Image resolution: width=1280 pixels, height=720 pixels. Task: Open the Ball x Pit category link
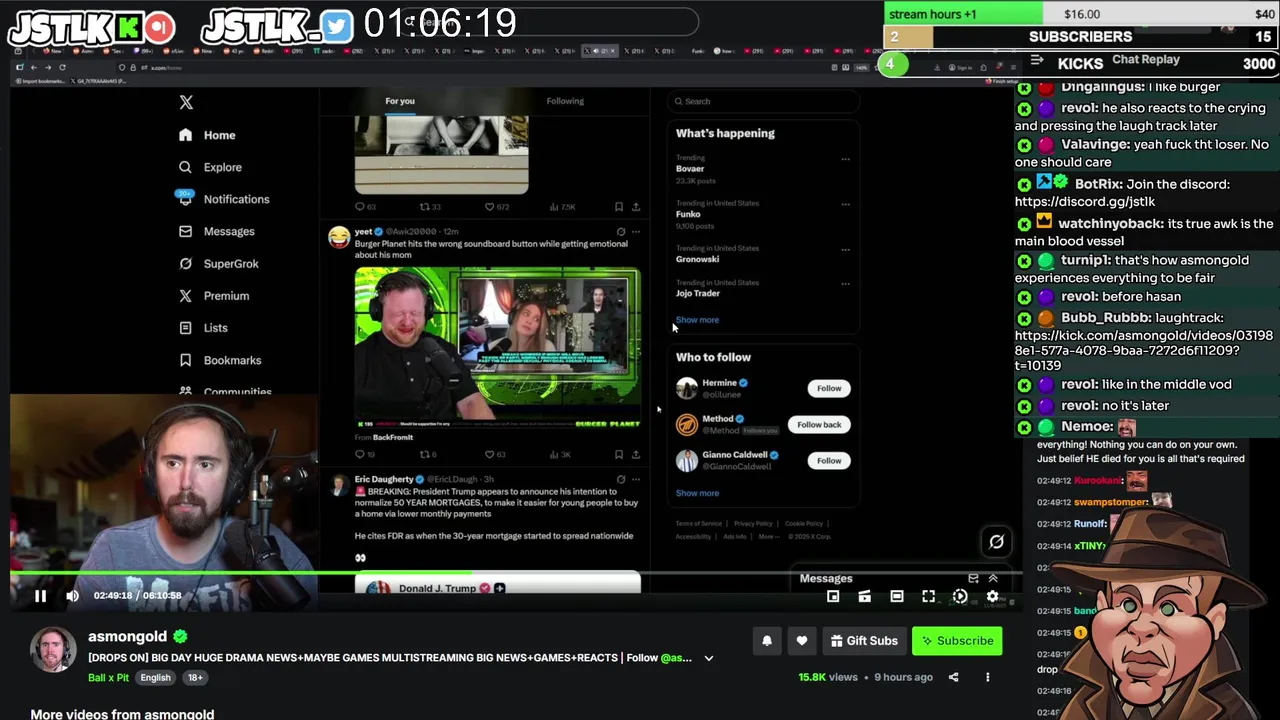[x=108, y=677]
